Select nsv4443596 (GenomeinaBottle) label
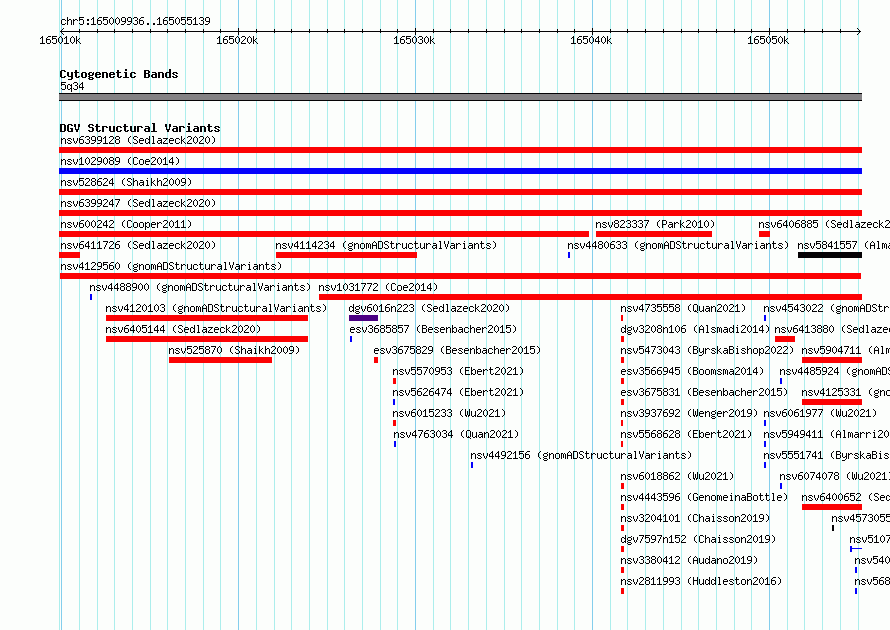Image resolution: width=890 pixels, height=630 pixels. click(704, 497)
